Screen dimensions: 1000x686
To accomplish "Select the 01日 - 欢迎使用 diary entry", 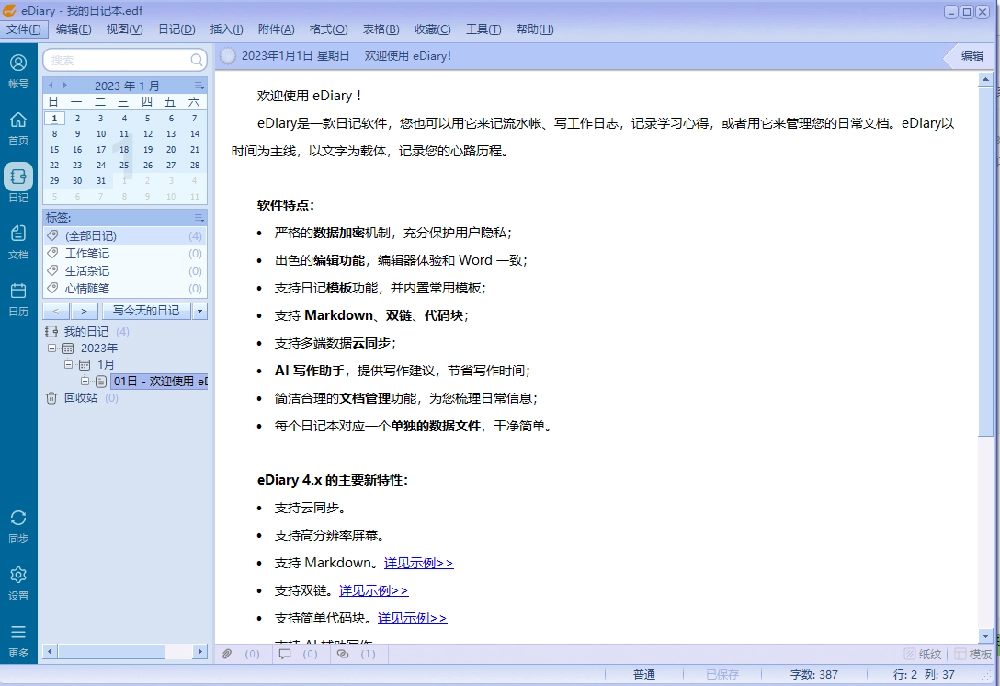I will (x=159, y=381).
